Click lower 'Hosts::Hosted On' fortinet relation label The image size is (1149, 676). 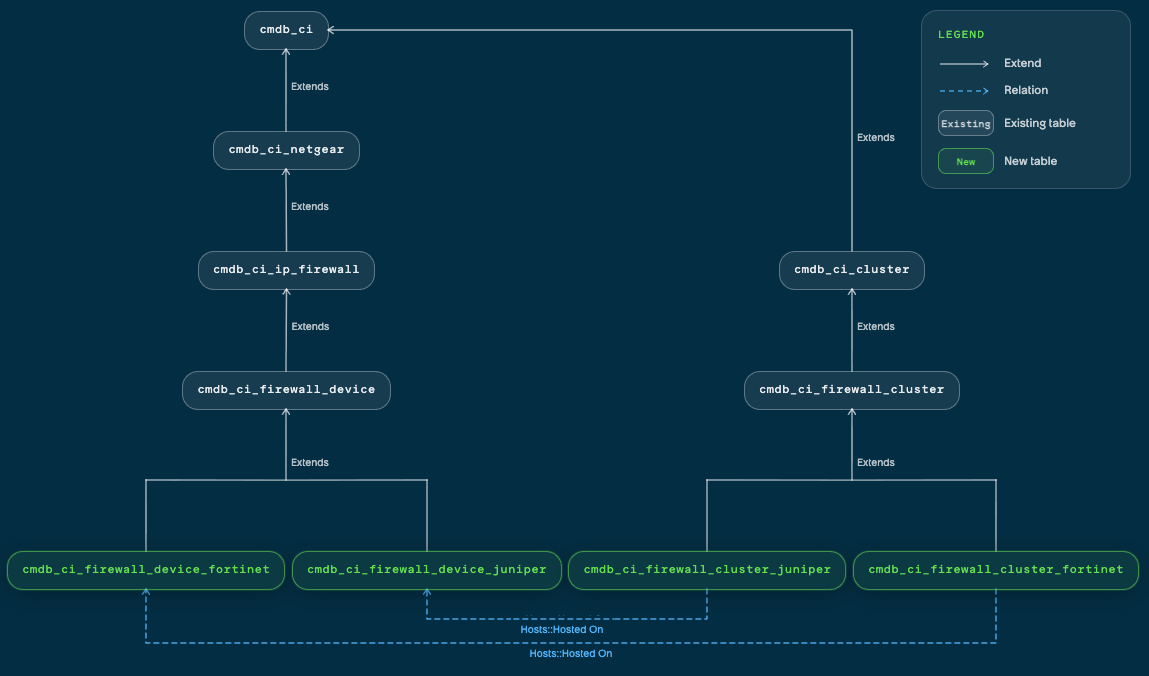coord(571,654)
